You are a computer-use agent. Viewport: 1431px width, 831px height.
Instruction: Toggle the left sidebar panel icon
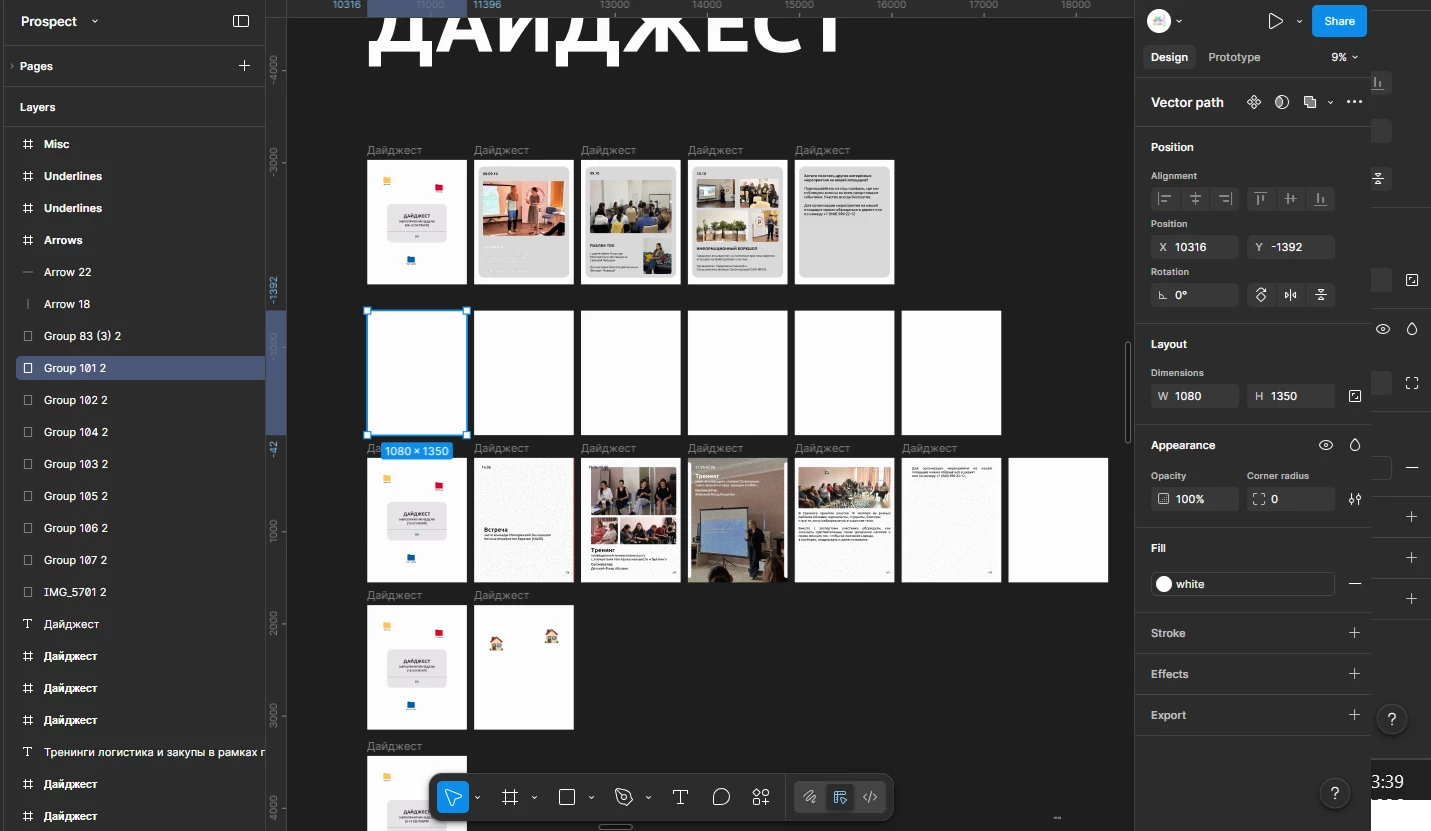241,21
